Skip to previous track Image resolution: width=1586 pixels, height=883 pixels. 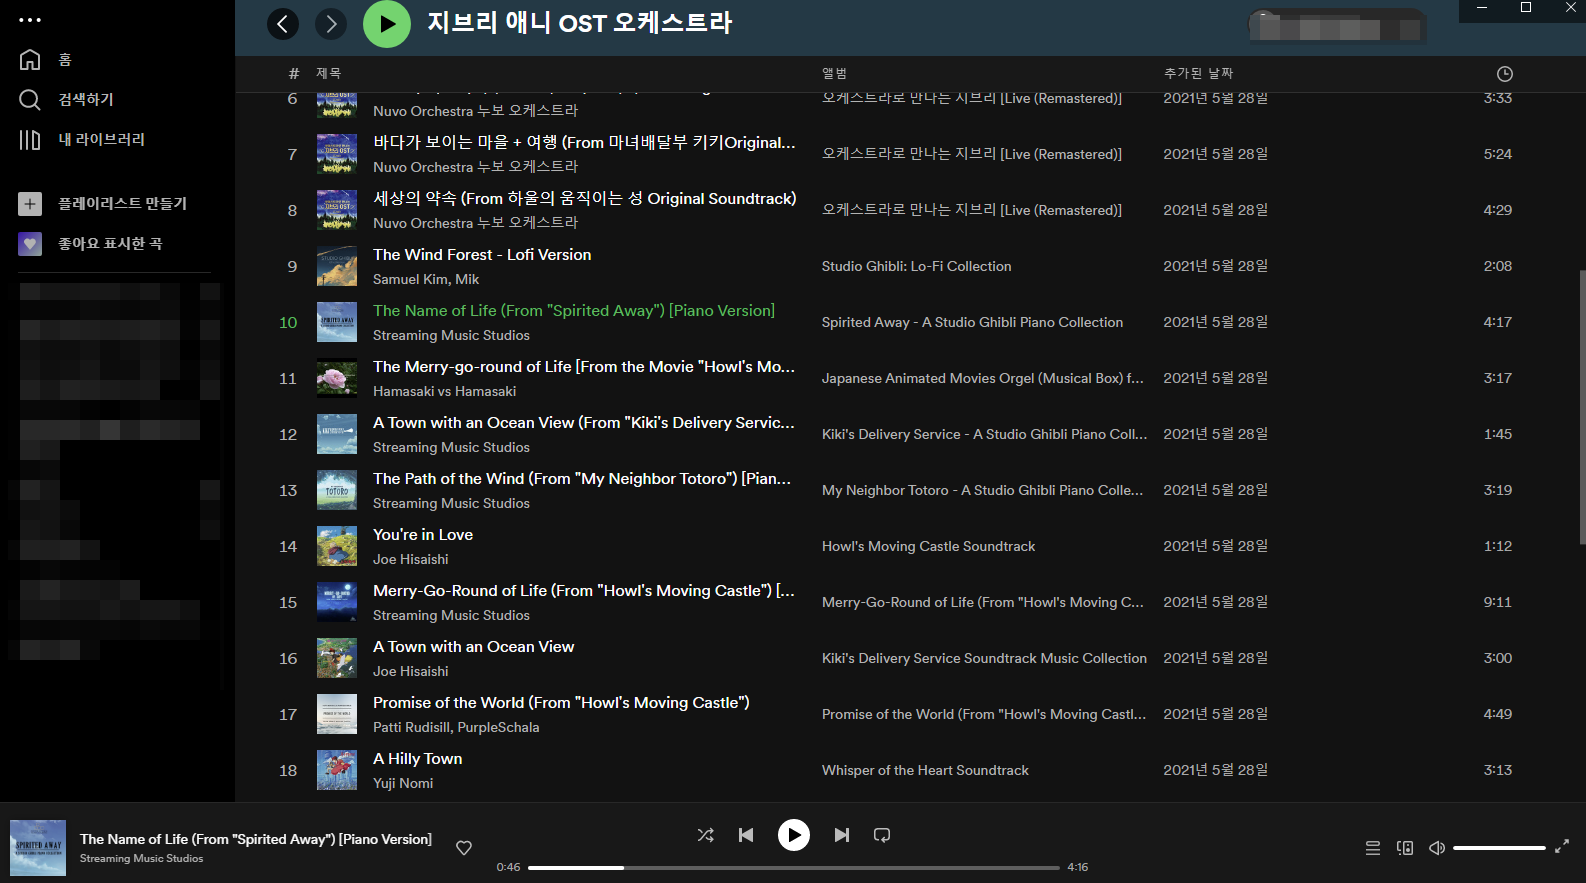click(746, 835)
